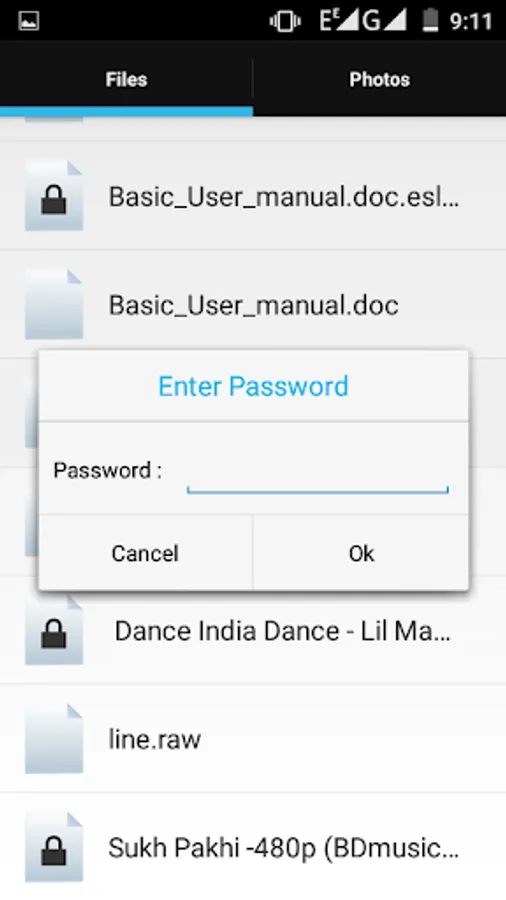Tap the 9:11 clock in status bar

(471, 21)
